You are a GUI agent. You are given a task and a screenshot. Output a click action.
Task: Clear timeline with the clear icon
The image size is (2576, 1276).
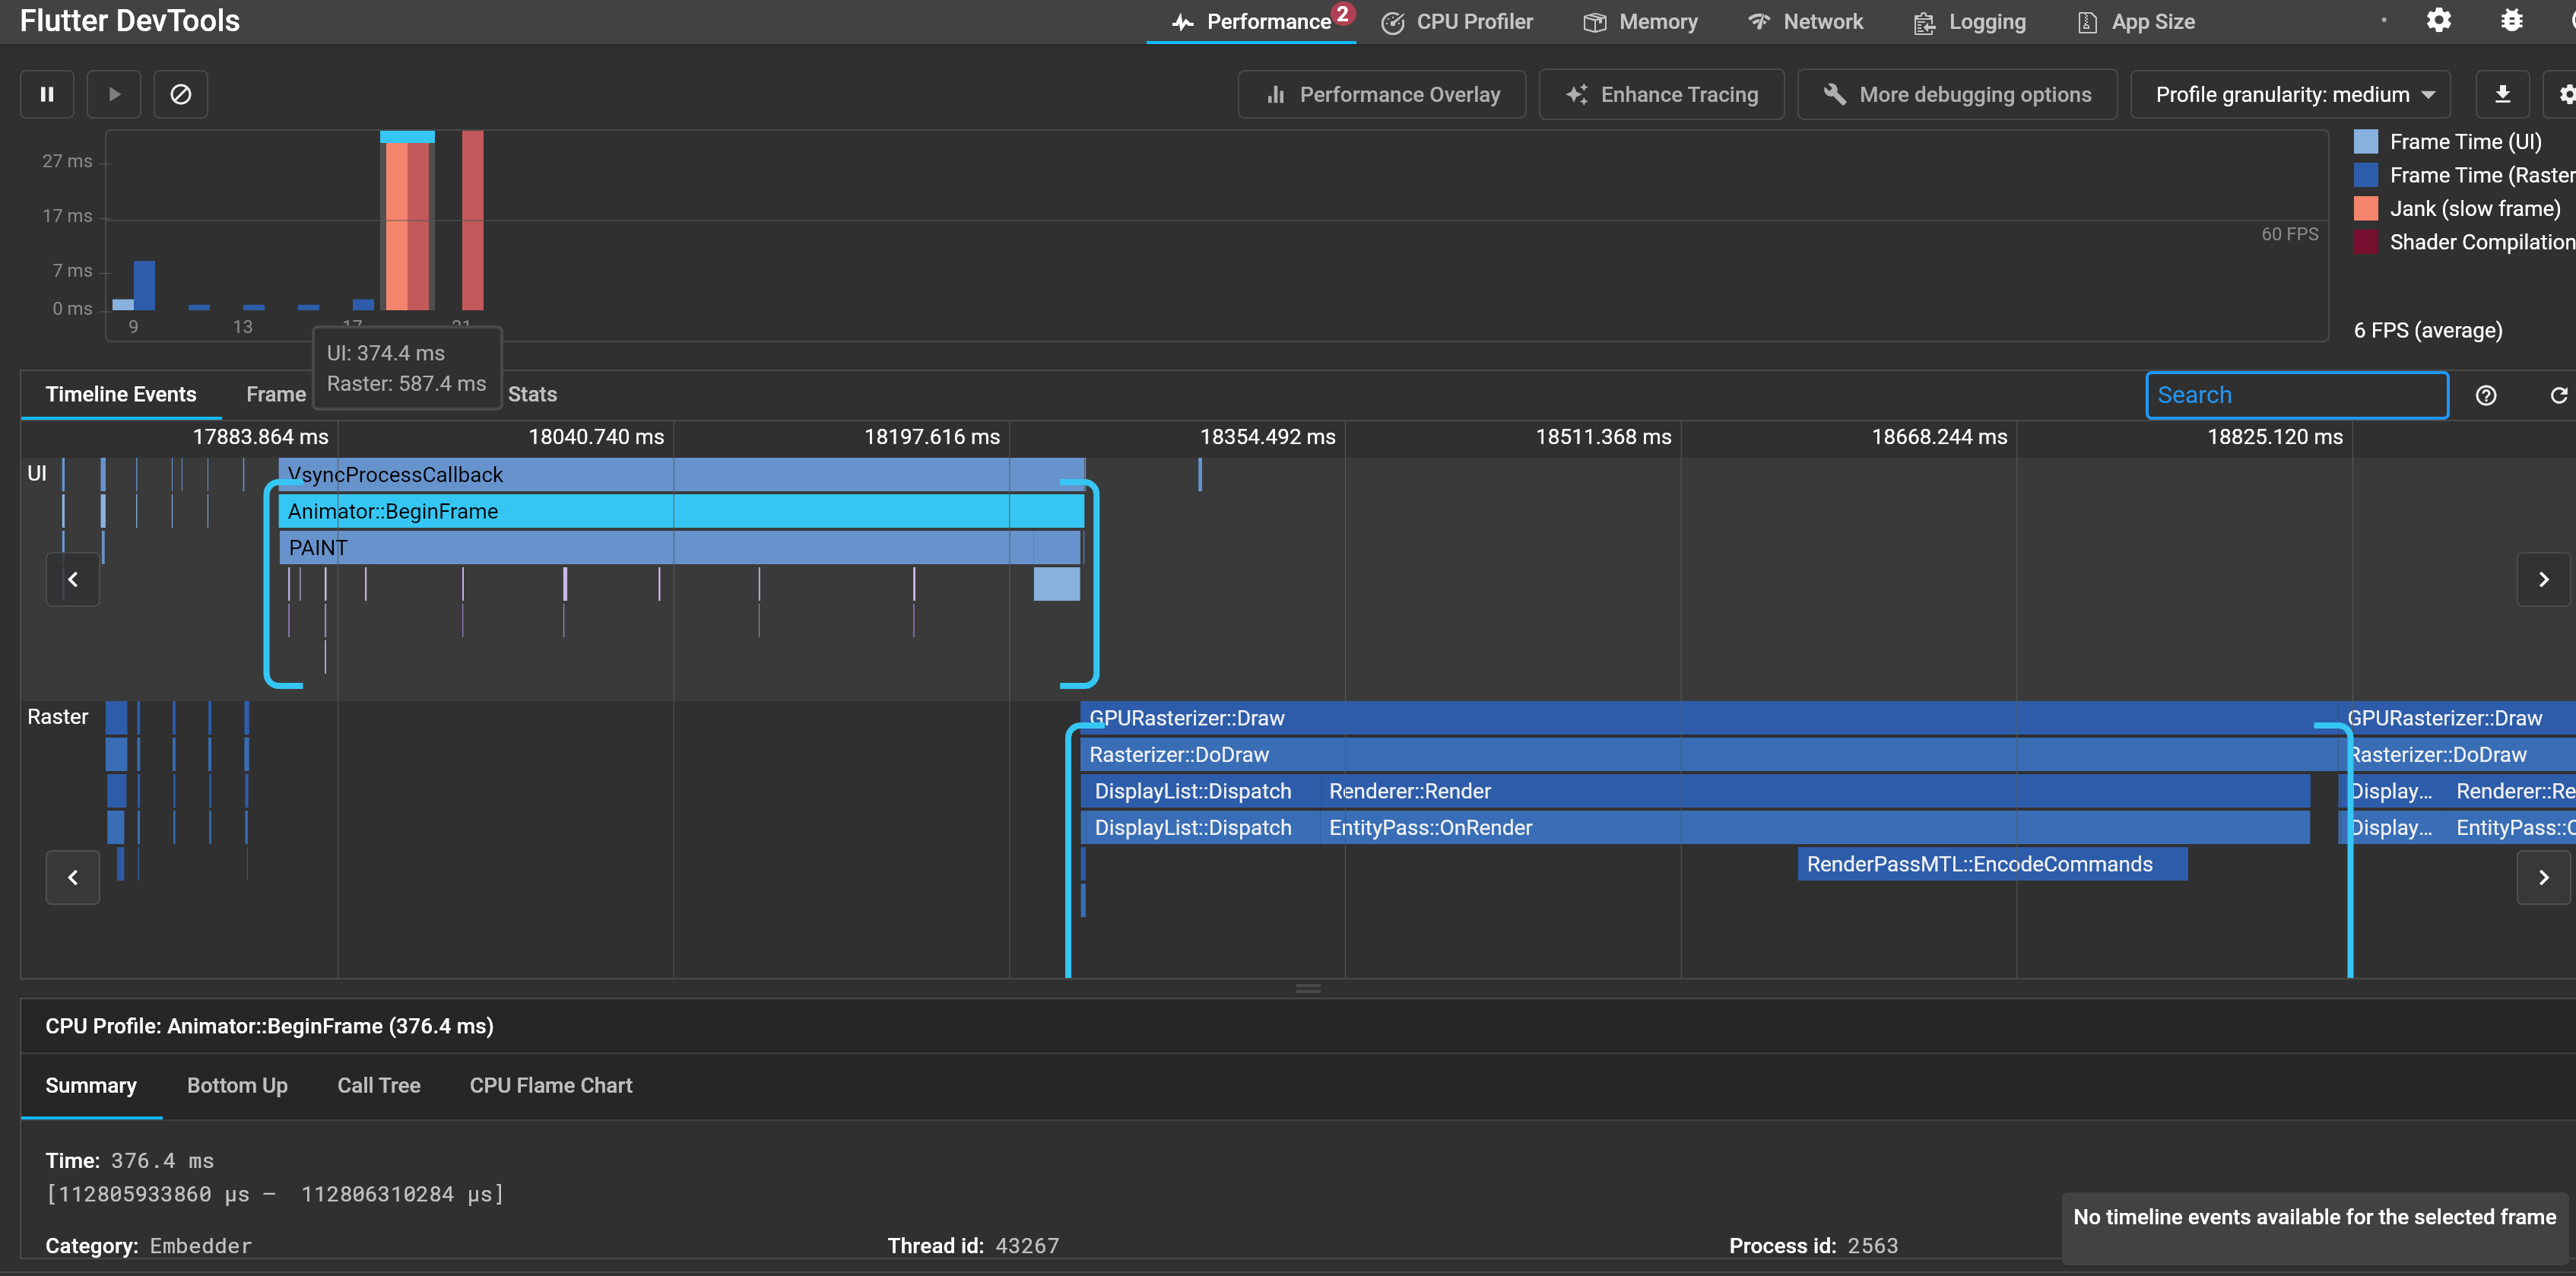click(181, 94)
